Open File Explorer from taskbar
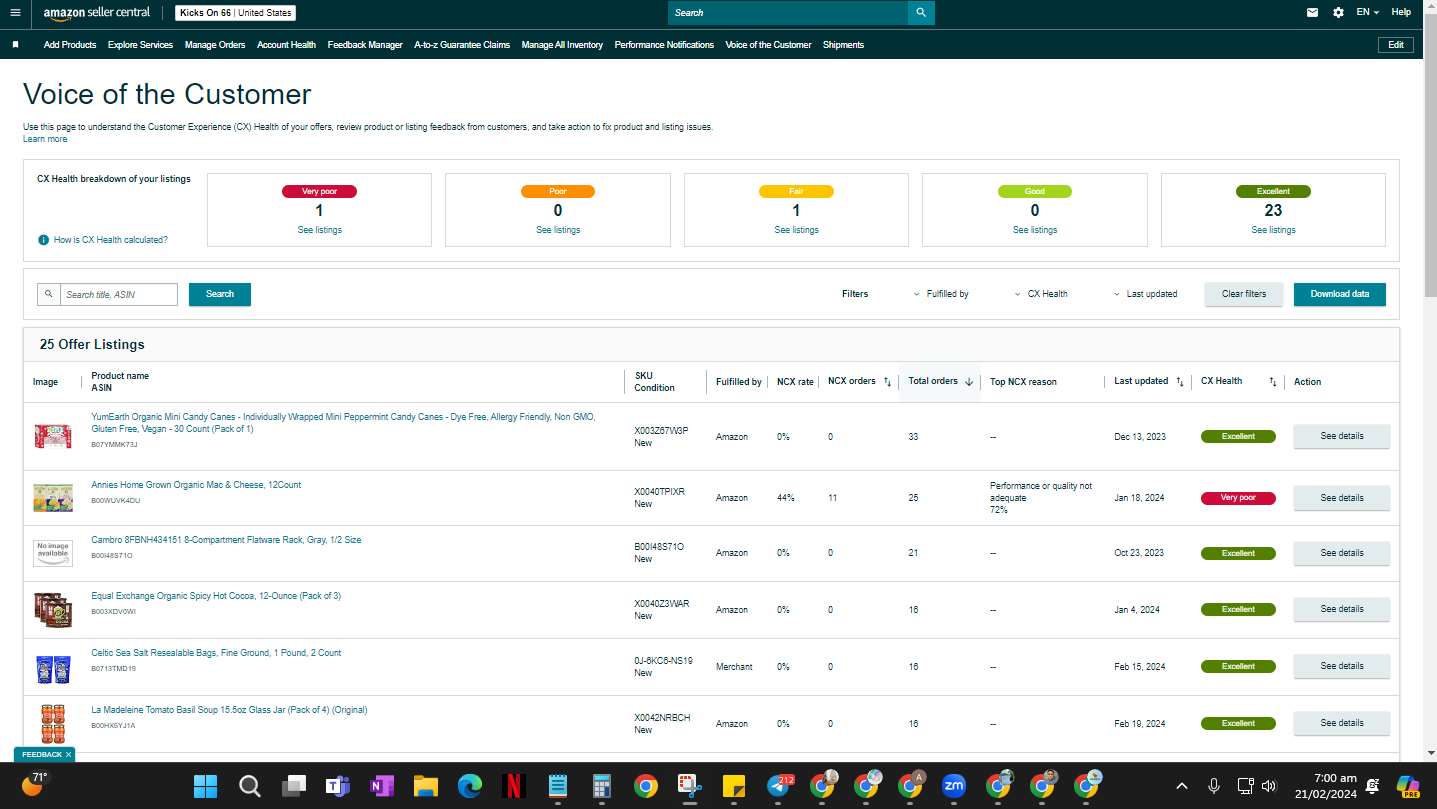The height and width of the screenshot is (809, 1437). 426,786
